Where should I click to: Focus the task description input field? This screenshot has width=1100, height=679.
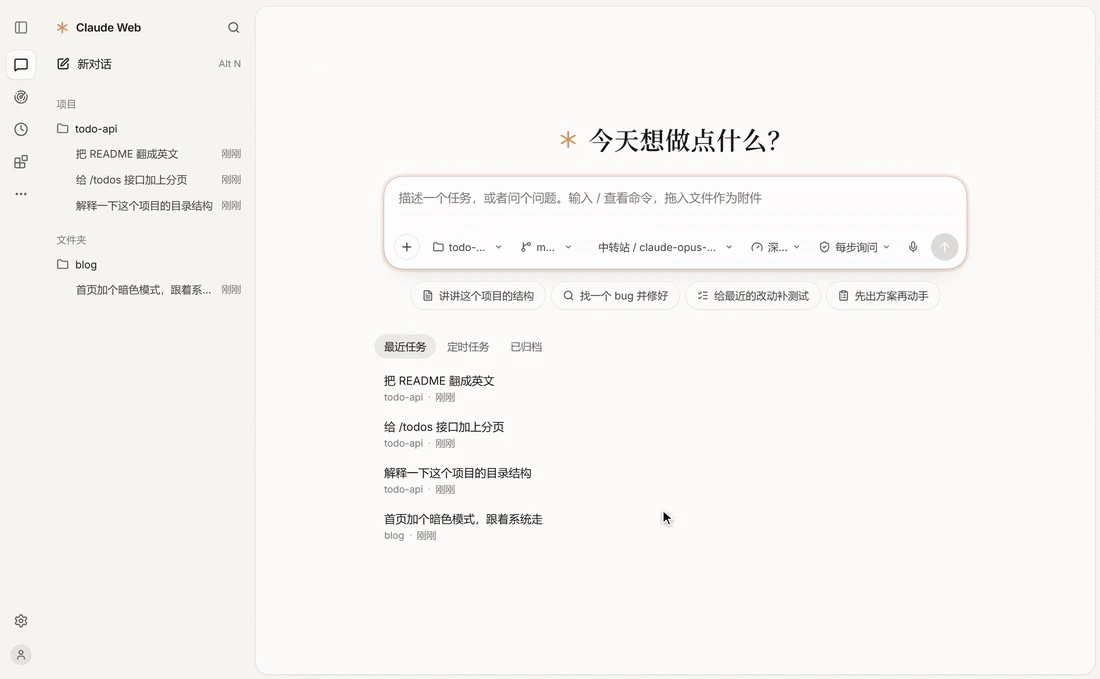coord(675,199)
